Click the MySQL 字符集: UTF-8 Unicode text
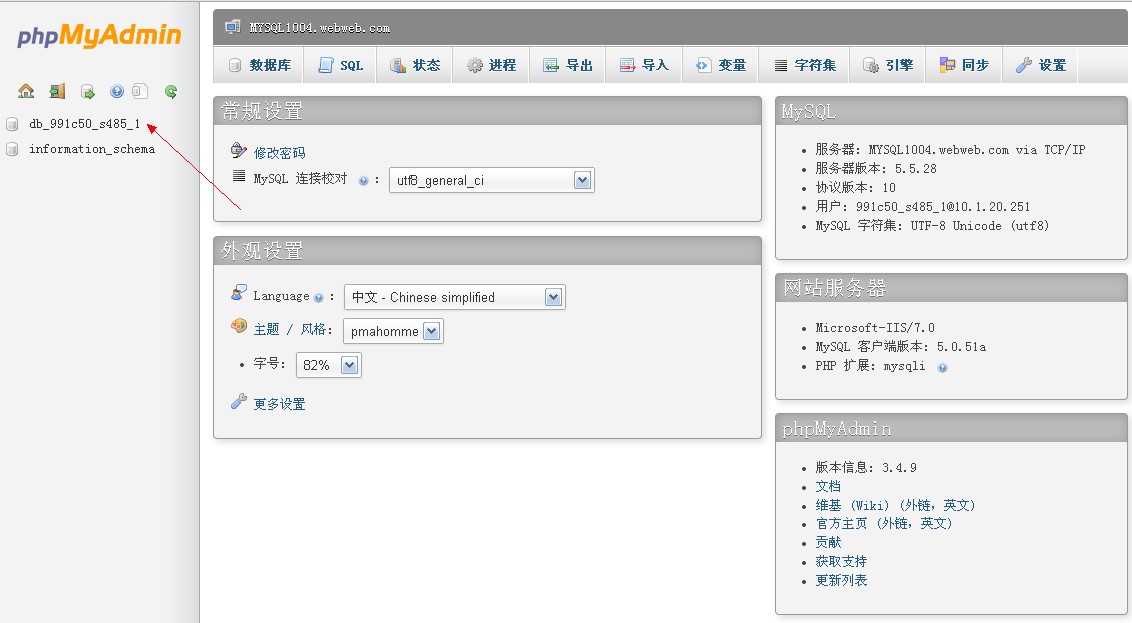 tap(932, 226)
